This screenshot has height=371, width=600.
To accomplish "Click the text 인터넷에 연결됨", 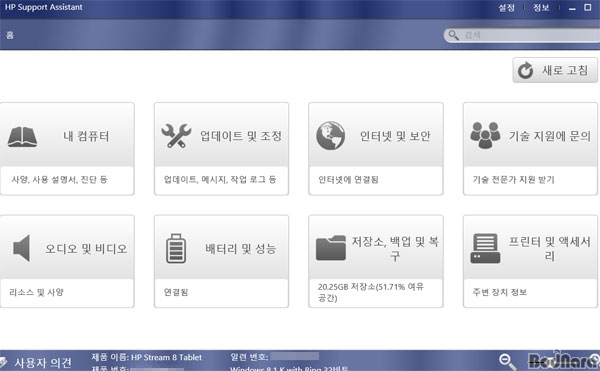I will point(348,179).
